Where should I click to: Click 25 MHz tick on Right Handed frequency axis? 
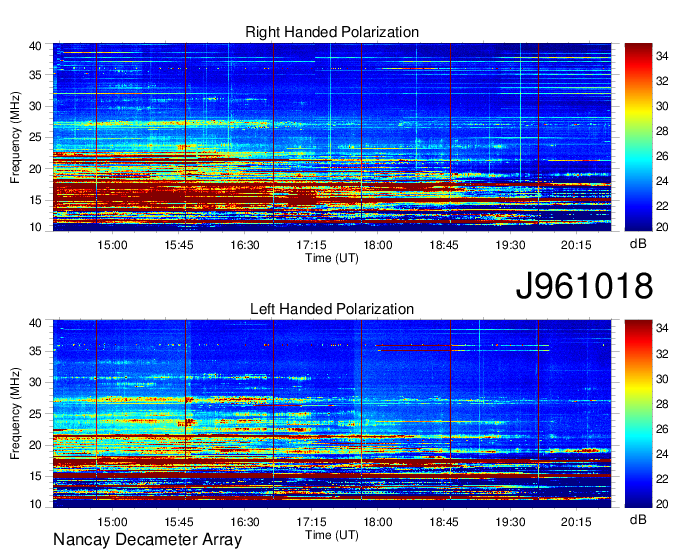click(x=36, y=137)
